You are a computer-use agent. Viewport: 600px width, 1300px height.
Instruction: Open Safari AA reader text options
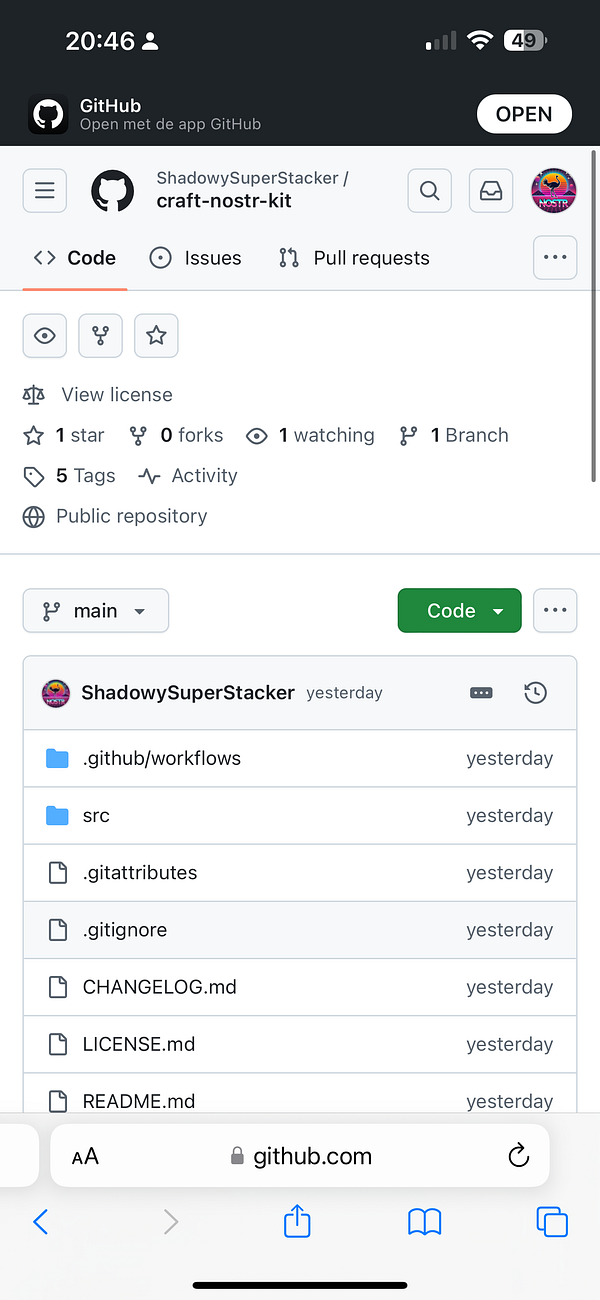[x=85, y=1157]
